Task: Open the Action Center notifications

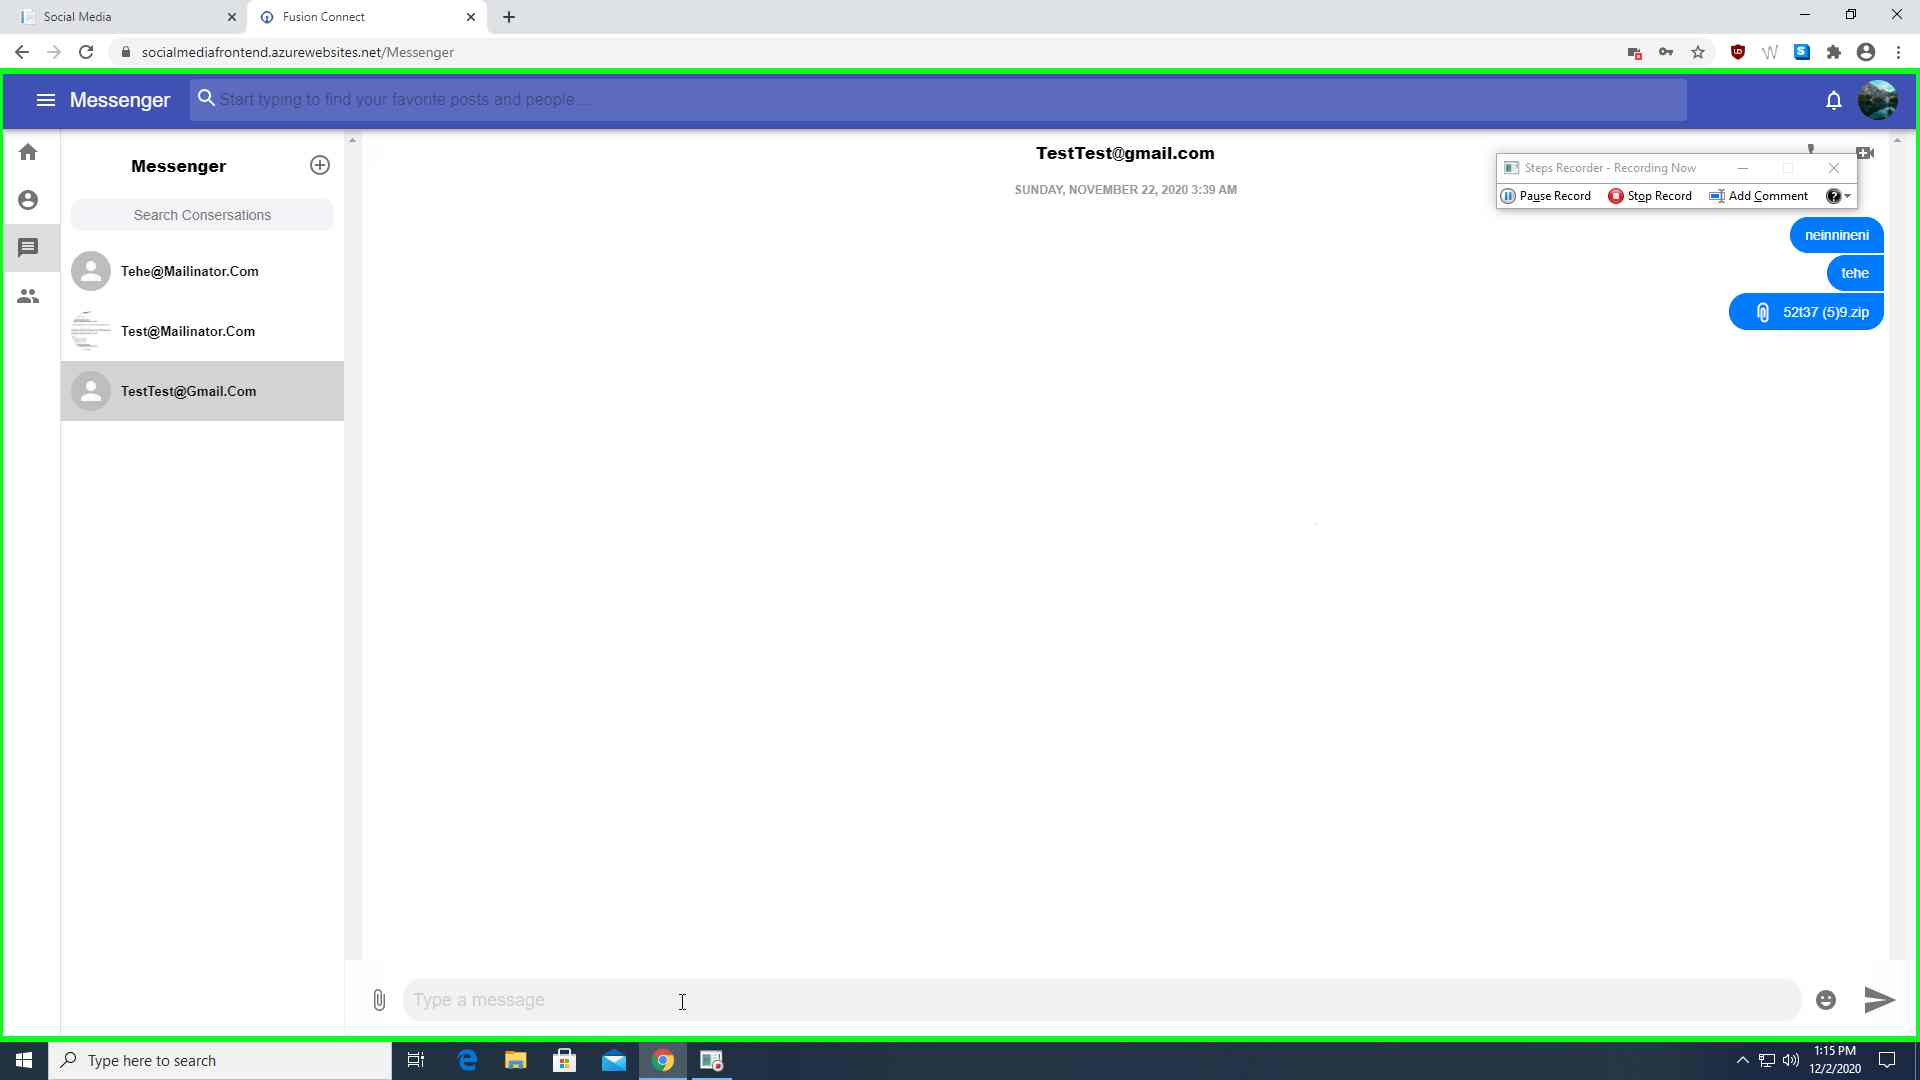Action: pos(1887,1060)
